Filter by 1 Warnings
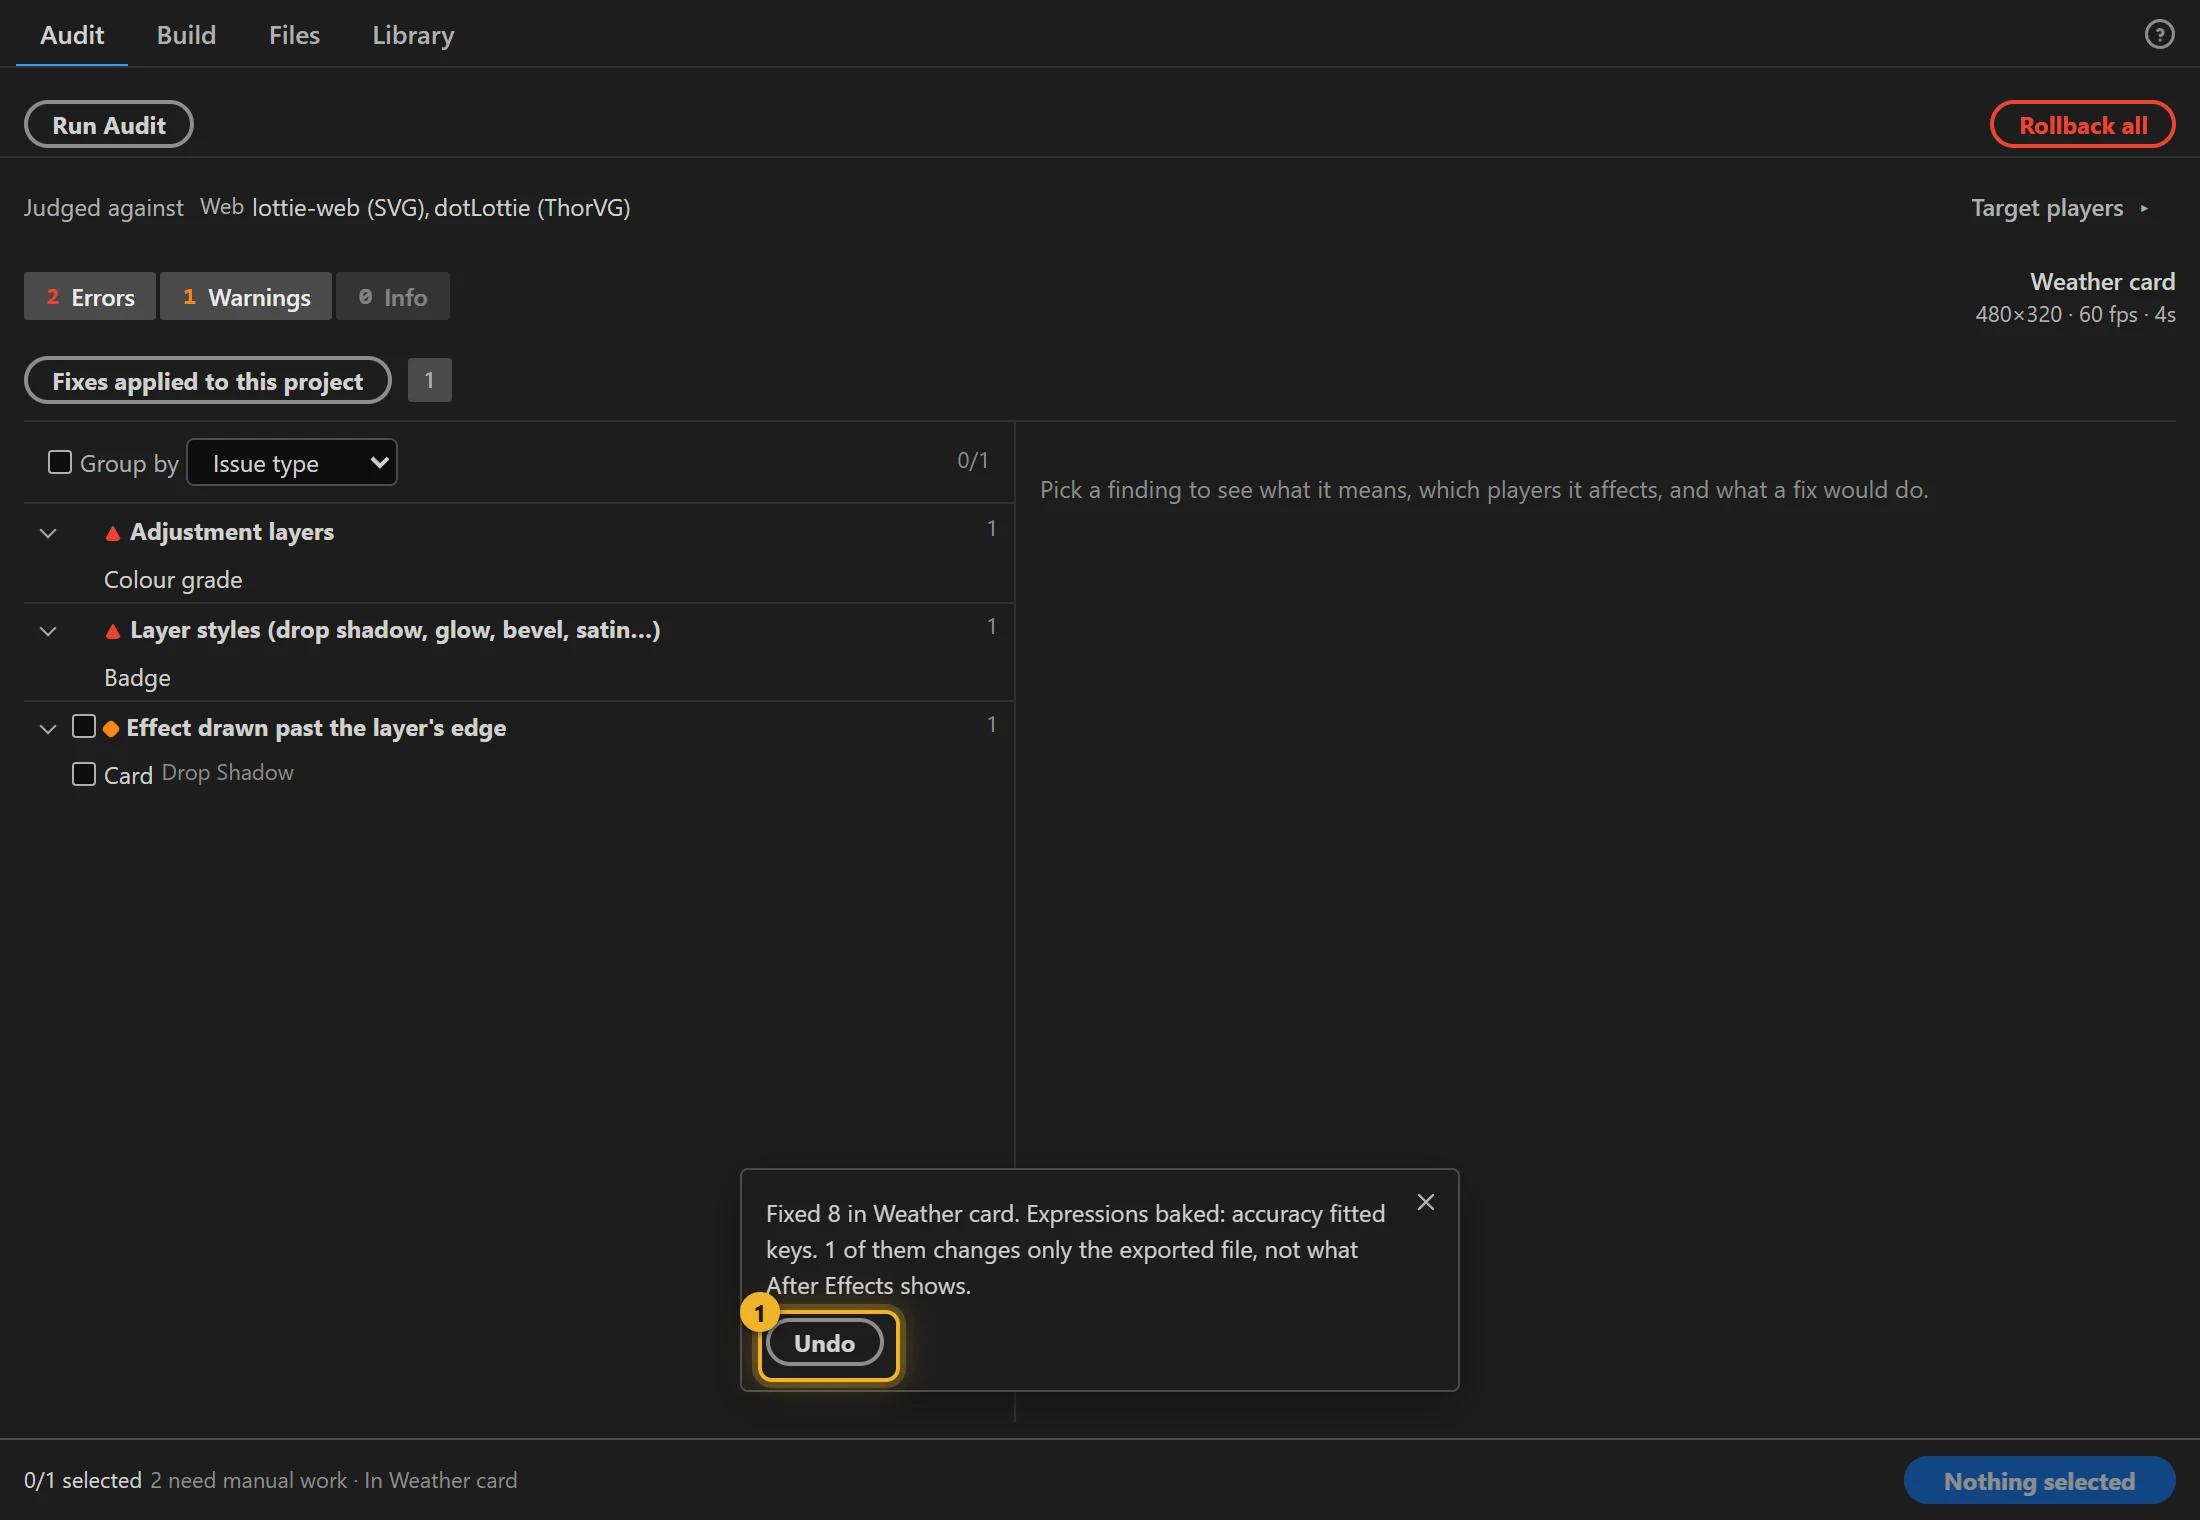2200x1520 pixels. pos(246,297)
